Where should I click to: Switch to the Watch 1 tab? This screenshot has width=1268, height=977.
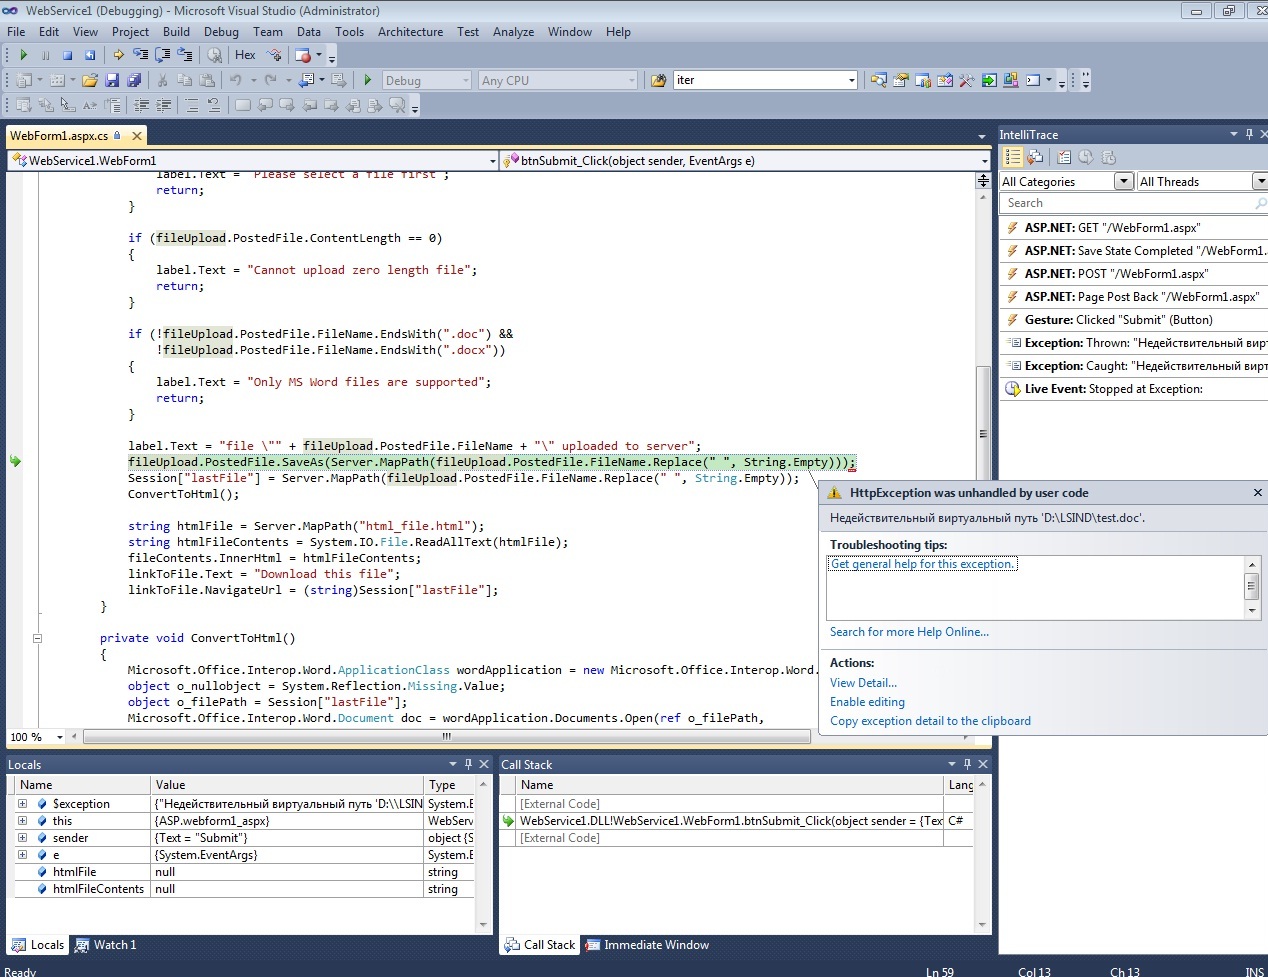[105, 944]
